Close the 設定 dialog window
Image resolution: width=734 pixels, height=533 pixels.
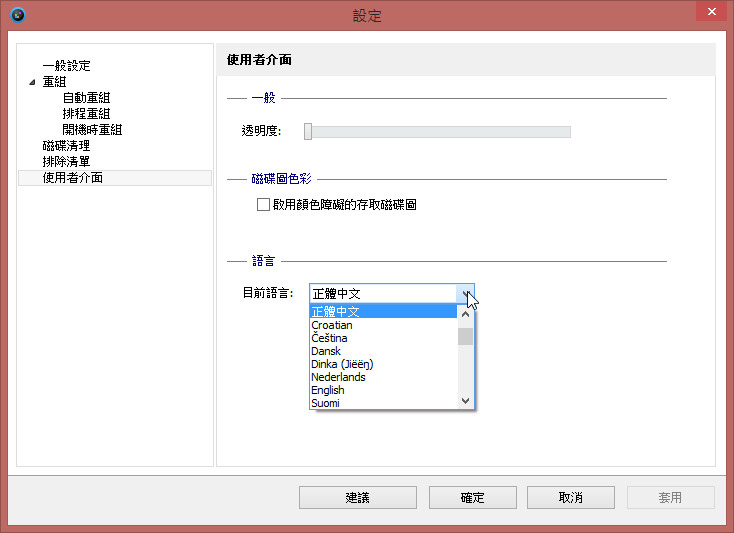[712, 11]
